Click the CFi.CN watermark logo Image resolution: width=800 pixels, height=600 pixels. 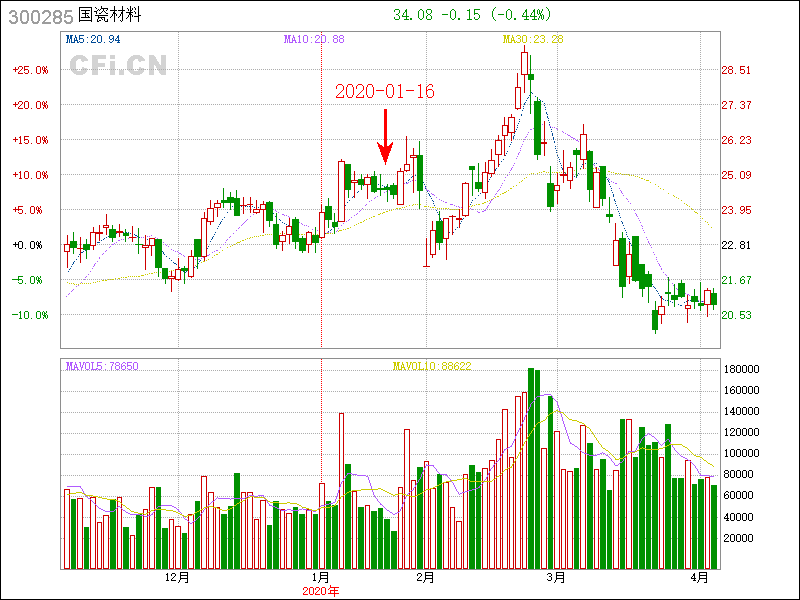coord(117,66)
